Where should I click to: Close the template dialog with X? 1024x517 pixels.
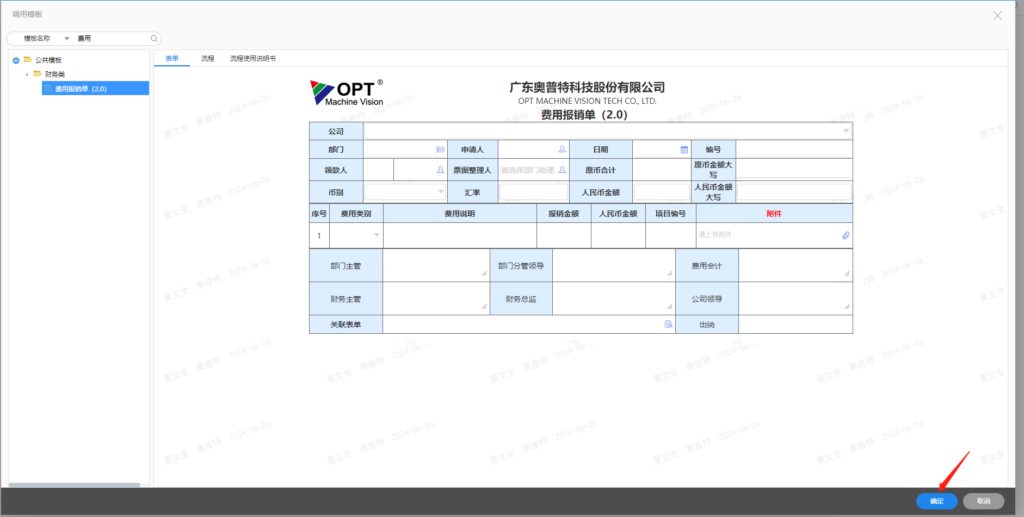(x=996, y=15)
